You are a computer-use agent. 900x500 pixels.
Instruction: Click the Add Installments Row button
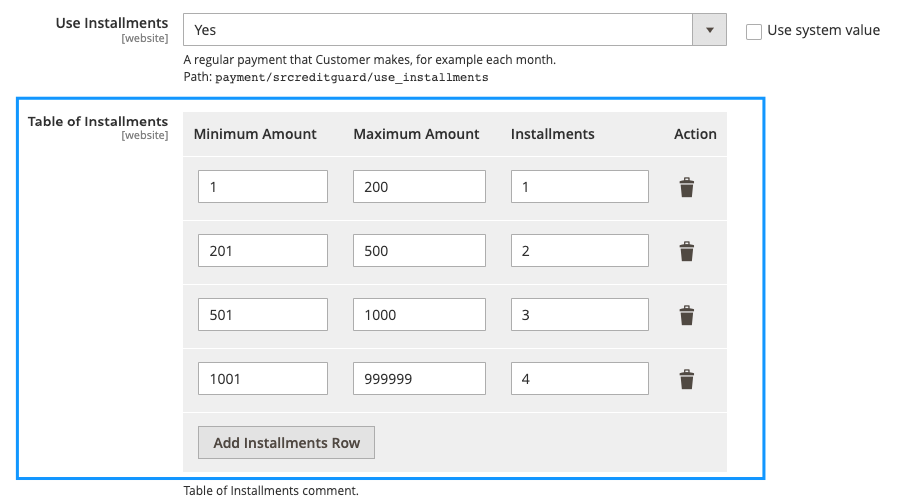pos(286,443)
